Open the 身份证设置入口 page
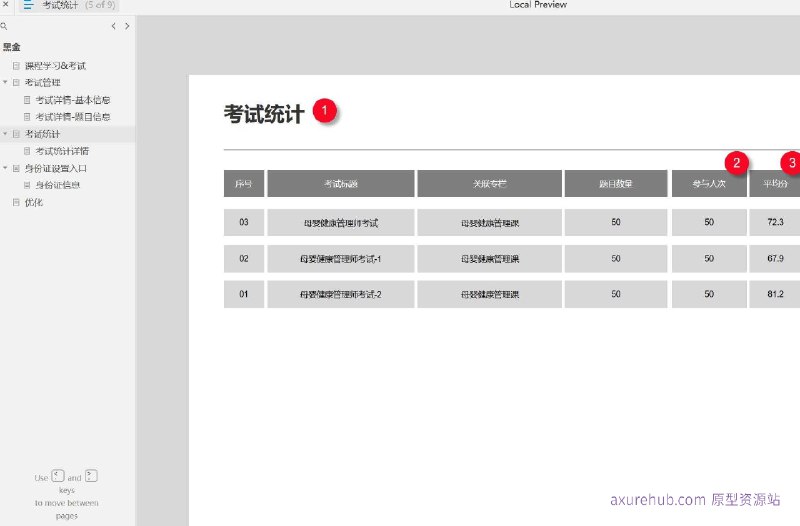 pos(56,168)
